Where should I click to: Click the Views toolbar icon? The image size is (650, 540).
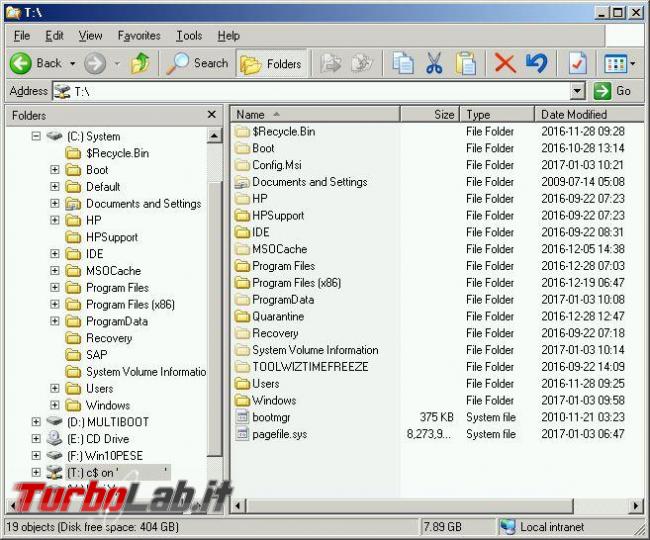point(615,64)
